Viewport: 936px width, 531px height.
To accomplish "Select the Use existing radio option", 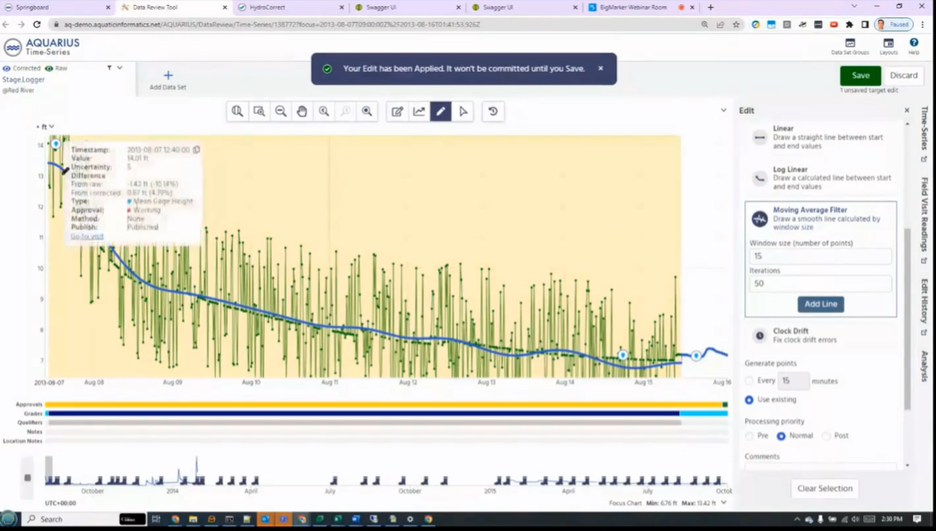I will pyautogui.click(x=749, y=399).
